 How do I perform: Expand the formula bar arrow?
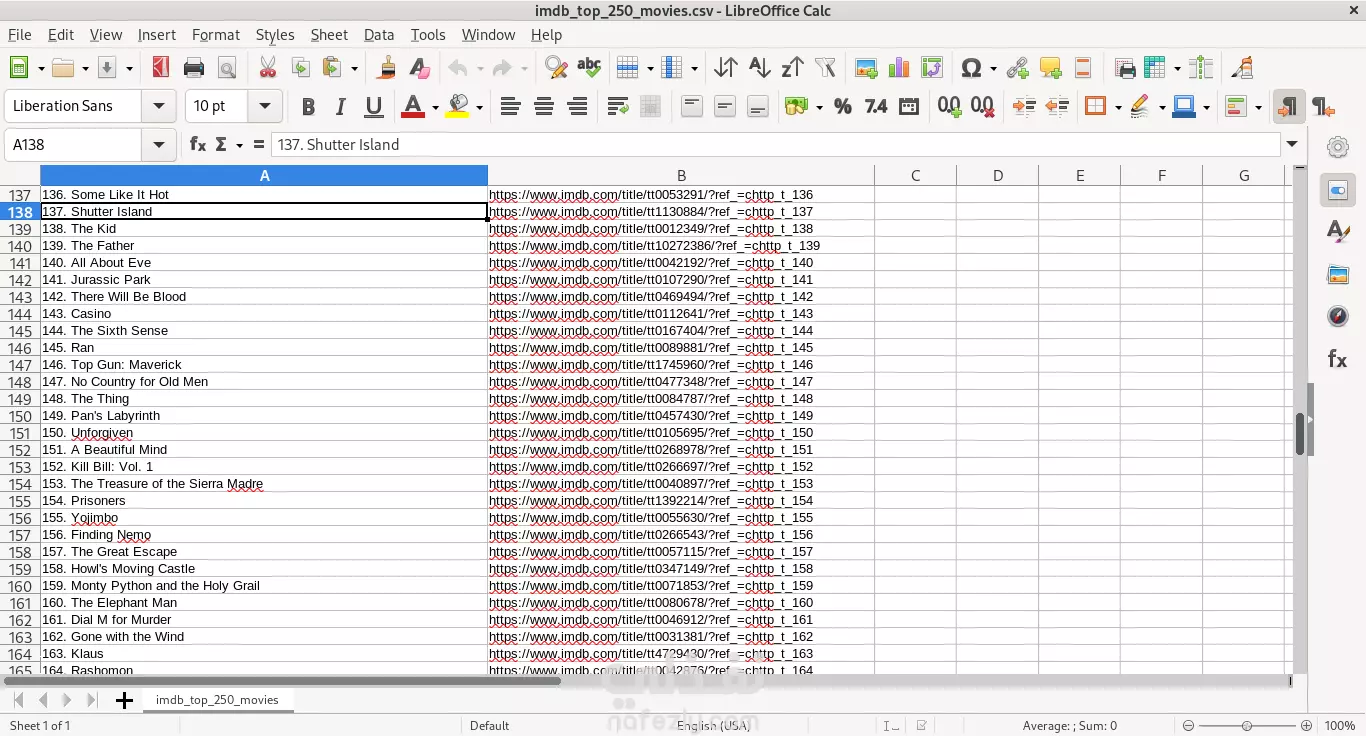point(1293,145)
